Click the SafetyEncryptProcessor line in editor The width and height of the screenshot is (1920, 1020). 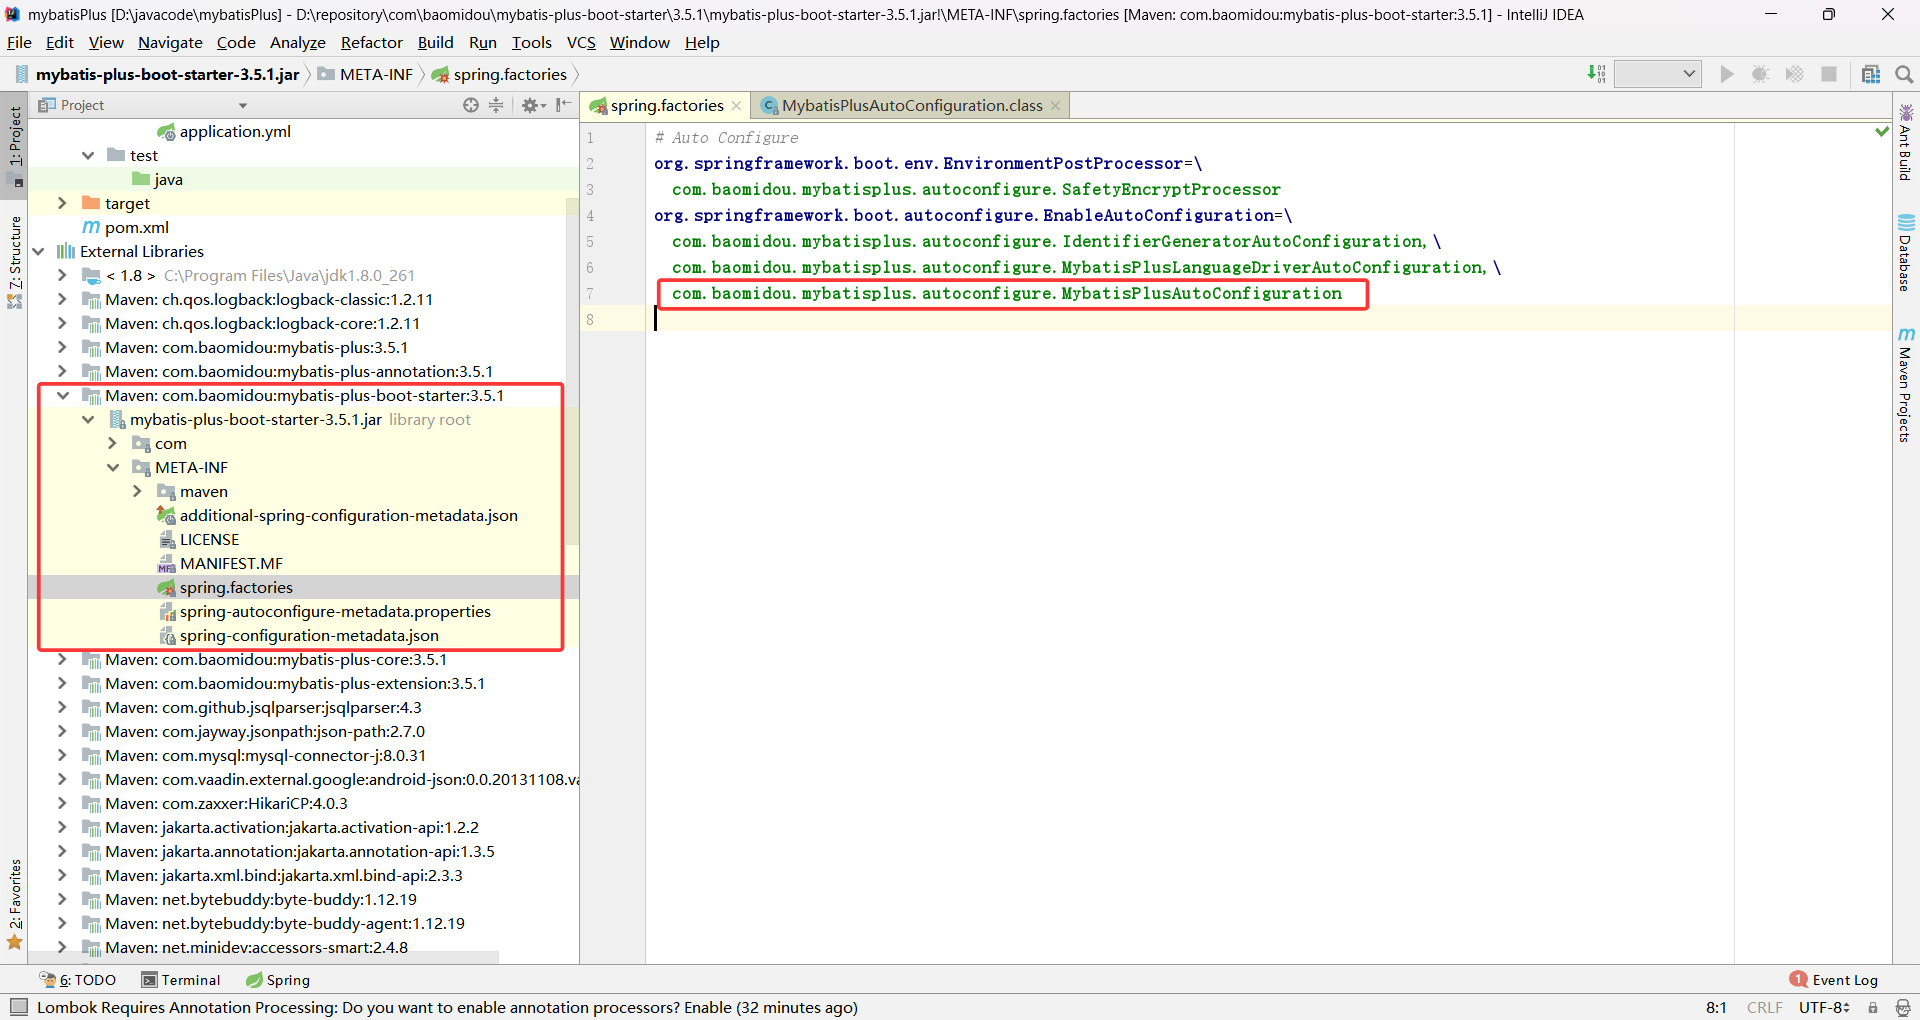tap(975, 189)
